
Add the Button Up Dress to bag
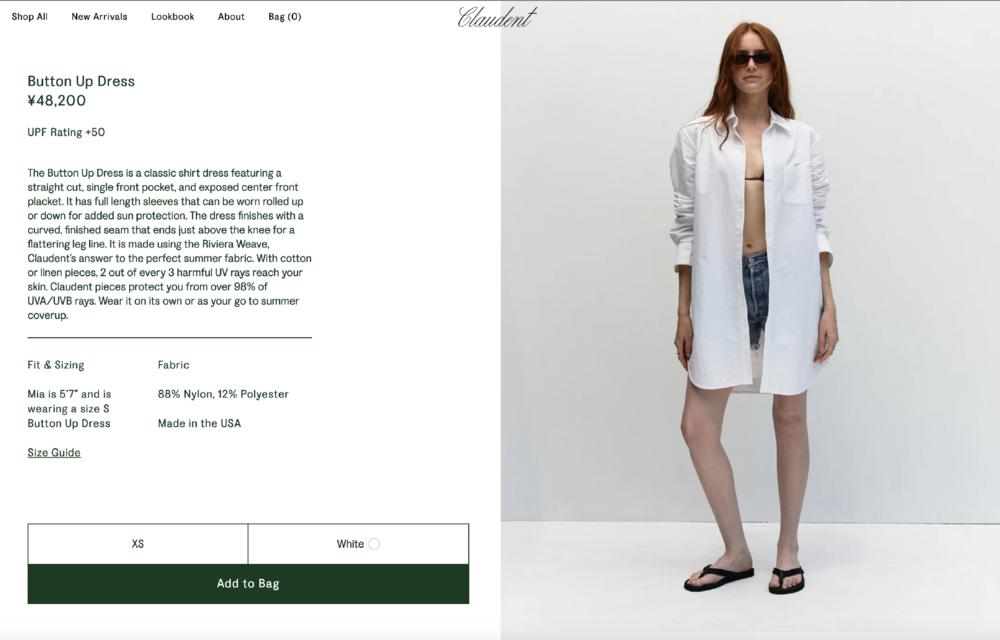click(248, 583)
